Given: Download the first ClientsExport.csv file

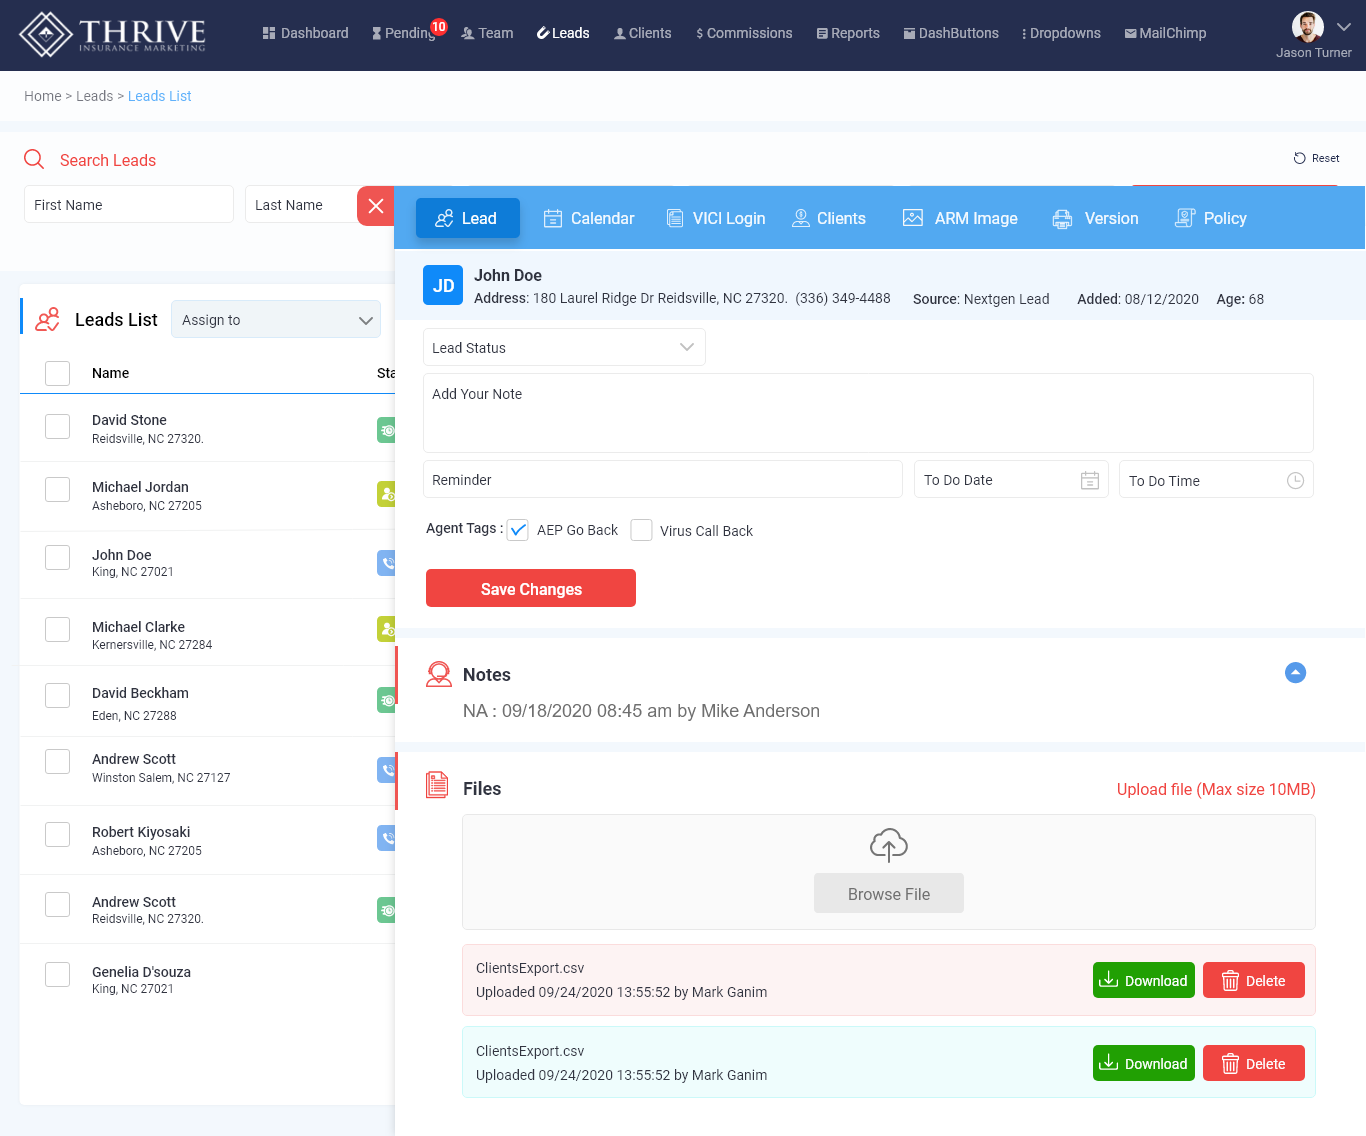Looking at the screenshot, I should [1144, 980].
